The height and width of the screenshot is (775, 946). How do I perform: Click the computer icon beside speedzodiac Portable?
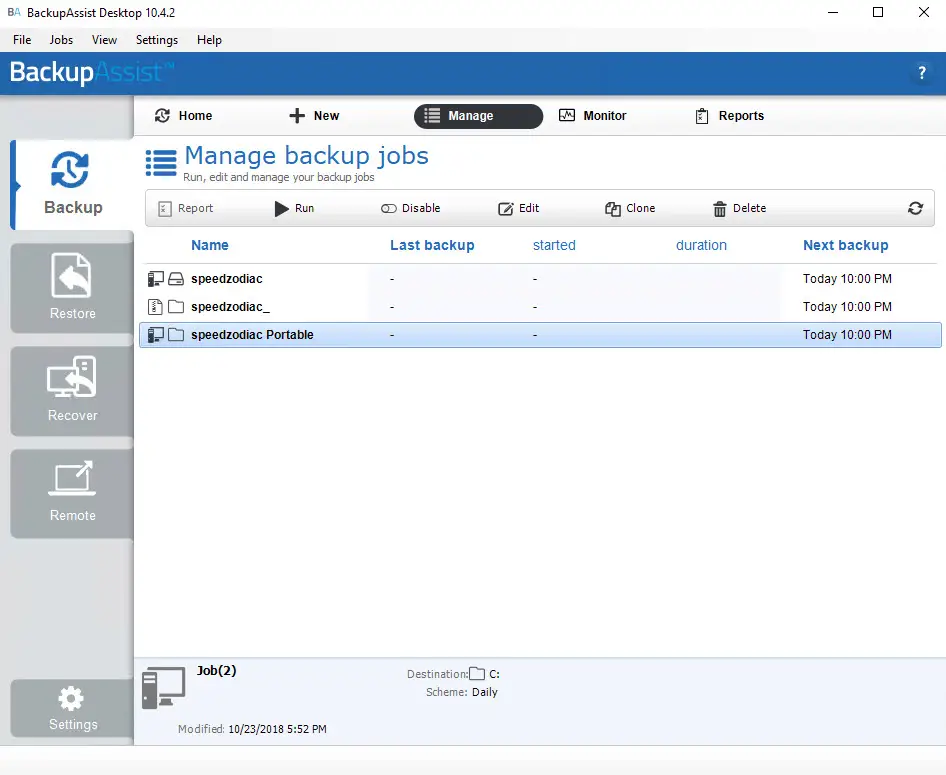pyautogui.click(x=156, y=335)
